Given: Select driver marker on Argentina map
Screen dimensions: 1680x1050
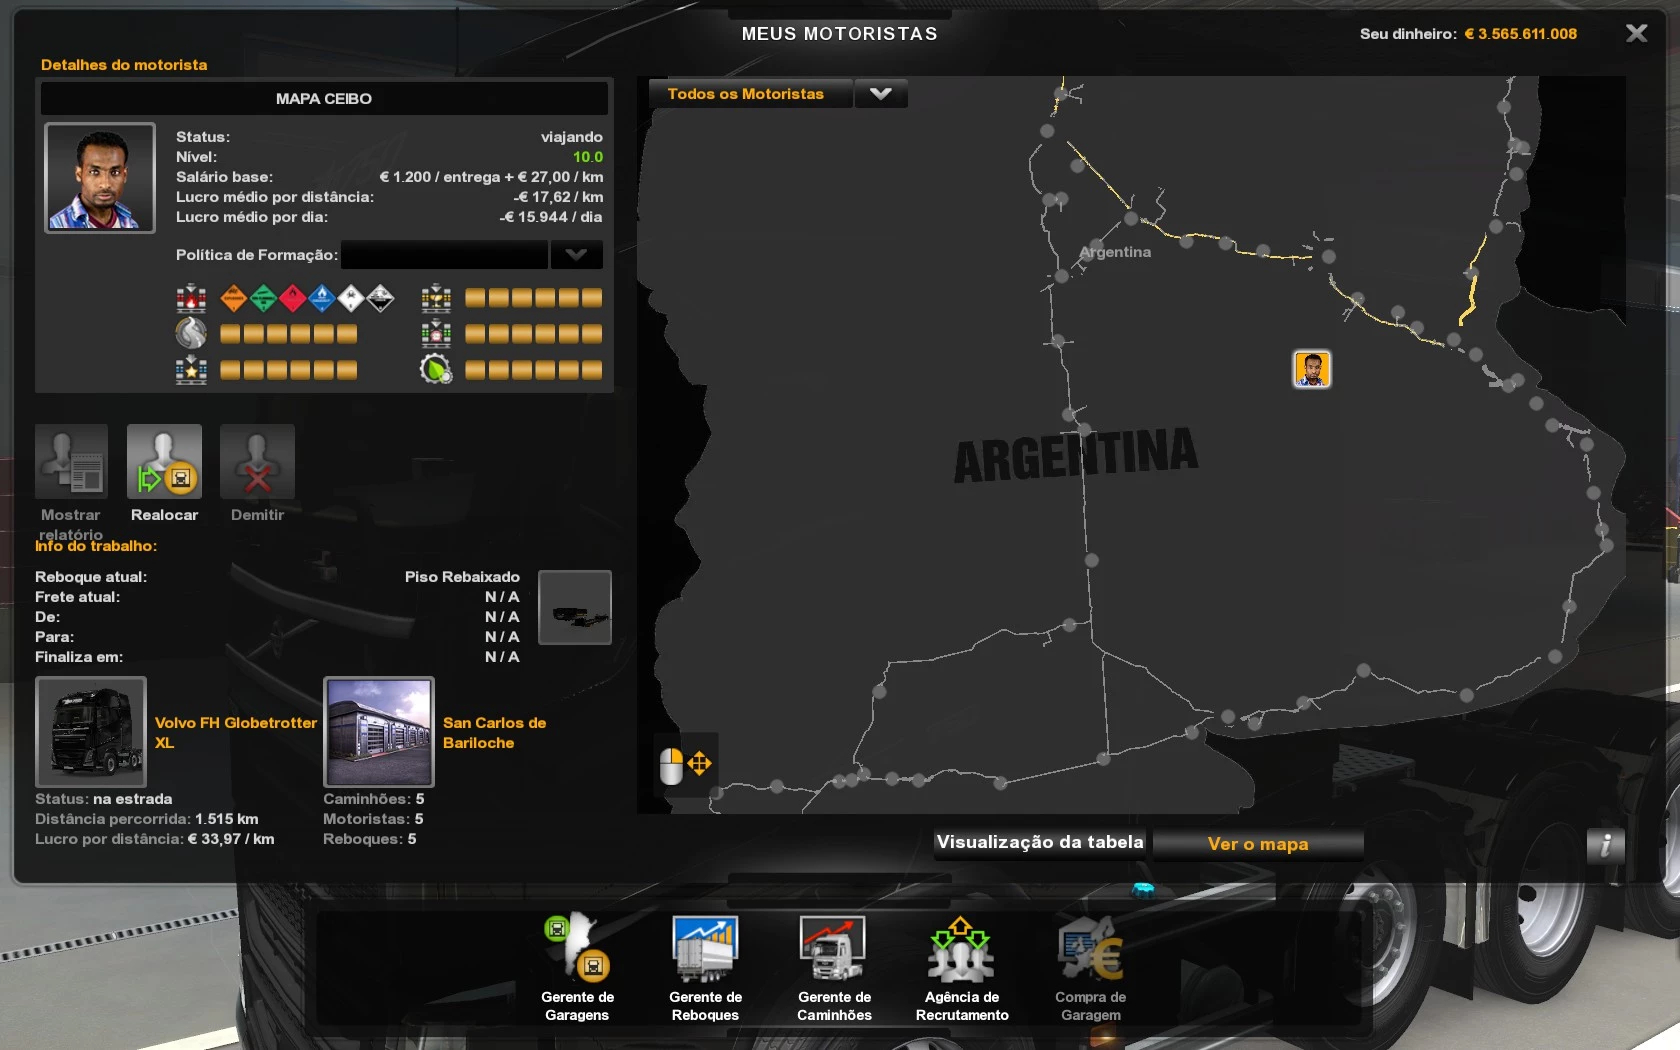Looking at the screenshot, I should tap(1311, 369).
